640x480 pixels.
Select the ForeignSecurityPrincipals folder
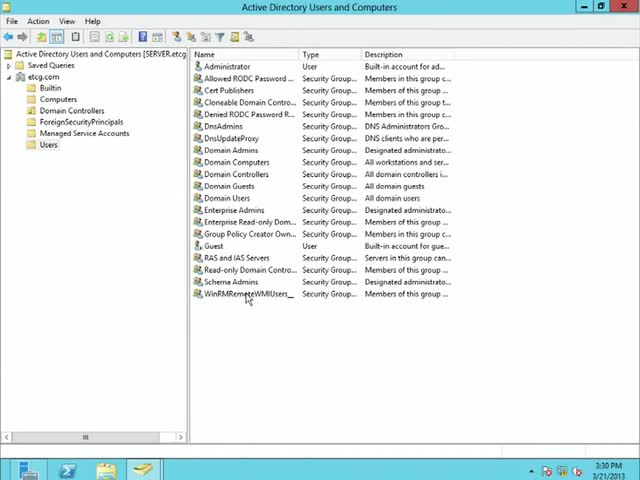pos(81,122)
